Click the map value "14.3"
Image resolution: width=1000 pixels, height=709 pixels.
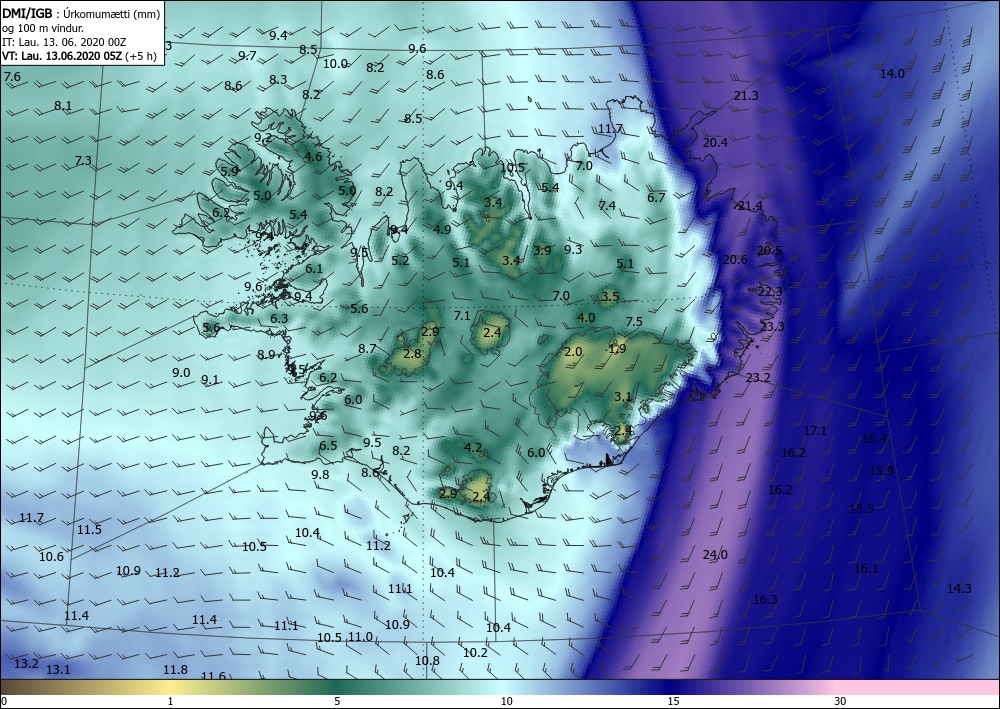click(x=959, y=588)
